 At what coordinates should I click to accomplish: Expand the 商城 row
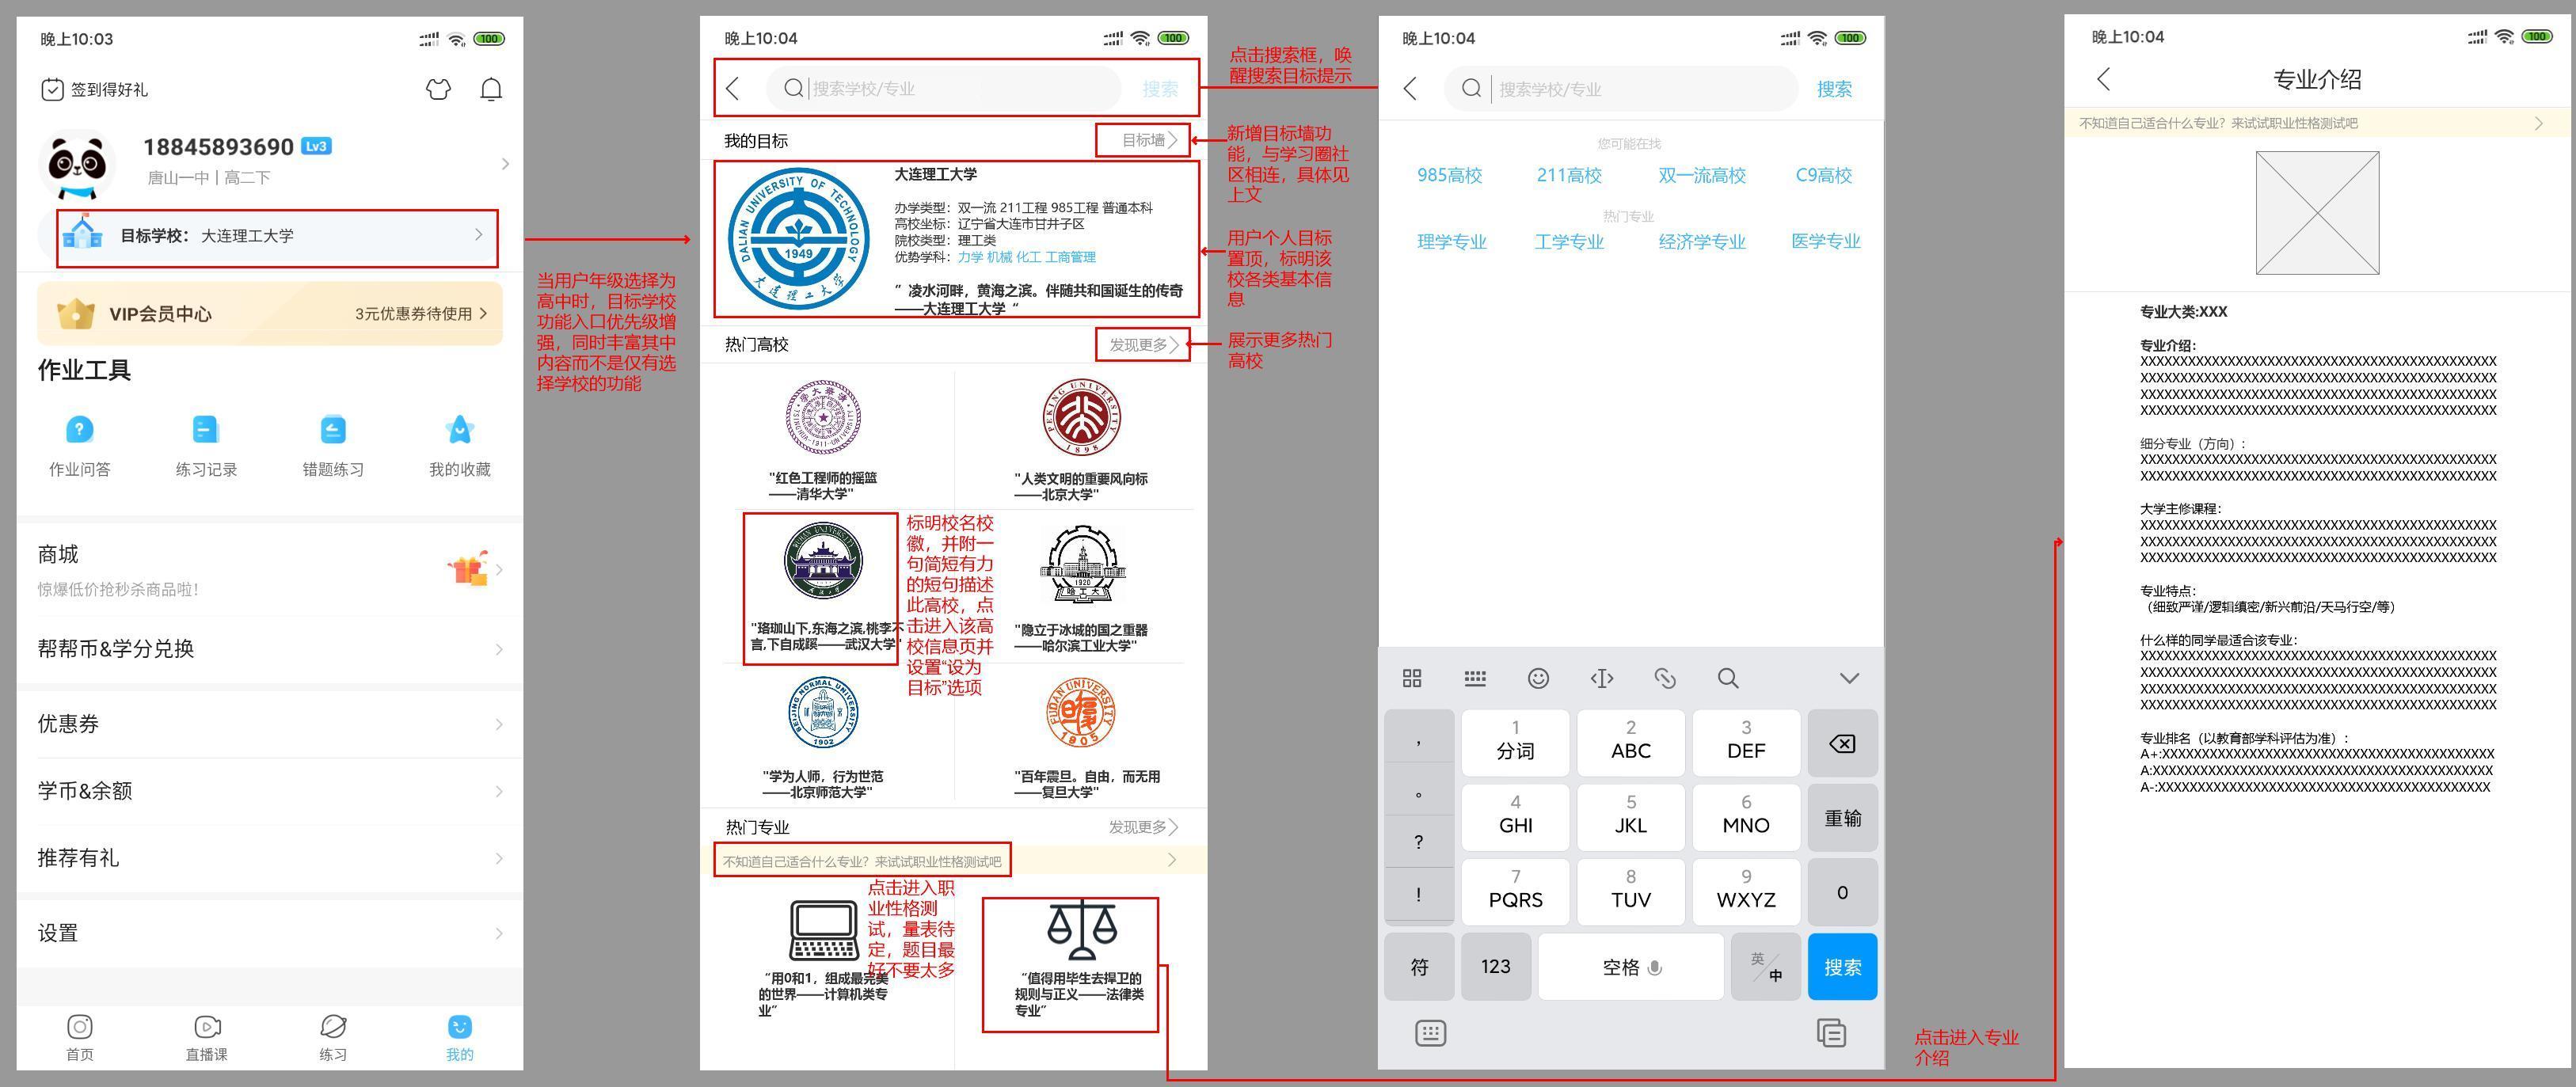pyautogui.click(x=270, y=569)
